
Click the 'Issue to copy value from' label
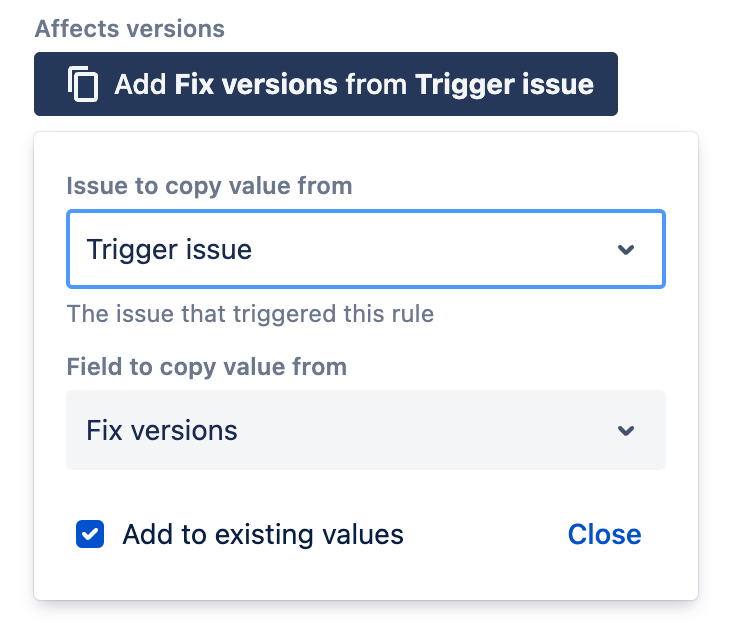209,186
